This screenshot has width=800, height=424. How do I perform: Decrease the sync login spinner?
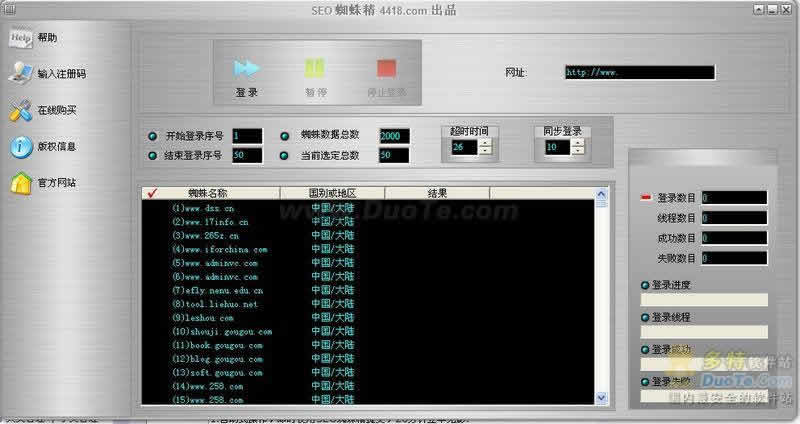[578, 151]
